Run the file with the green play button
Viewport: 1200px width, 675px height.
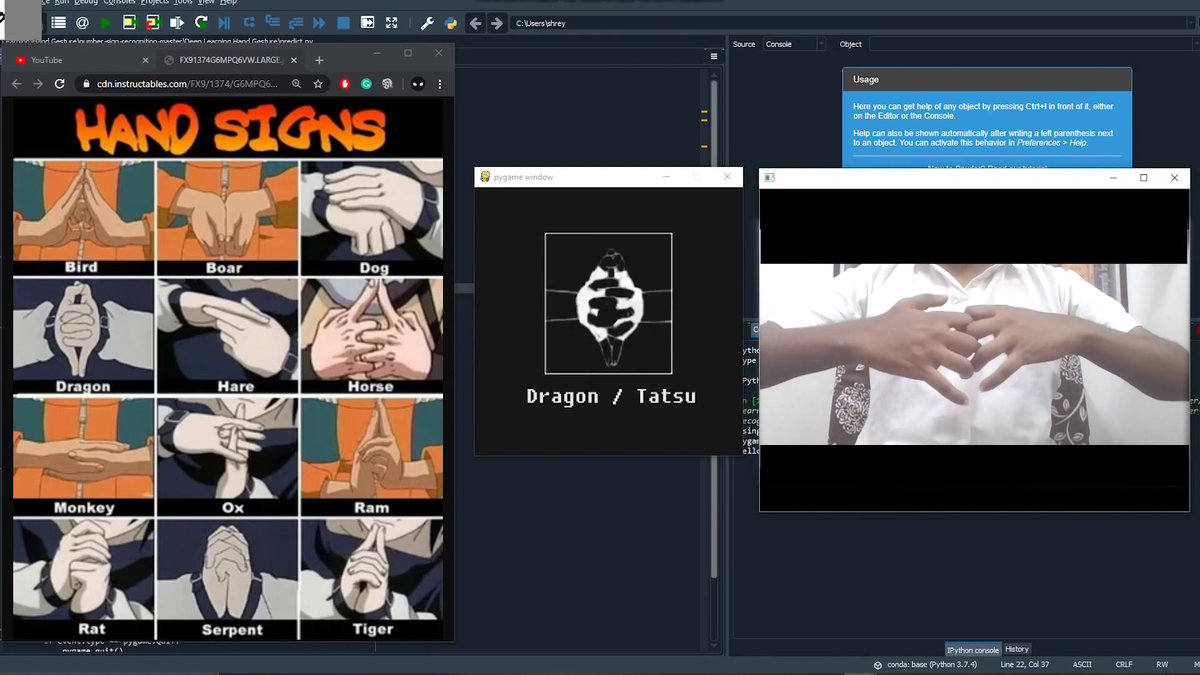pos(106,22)
